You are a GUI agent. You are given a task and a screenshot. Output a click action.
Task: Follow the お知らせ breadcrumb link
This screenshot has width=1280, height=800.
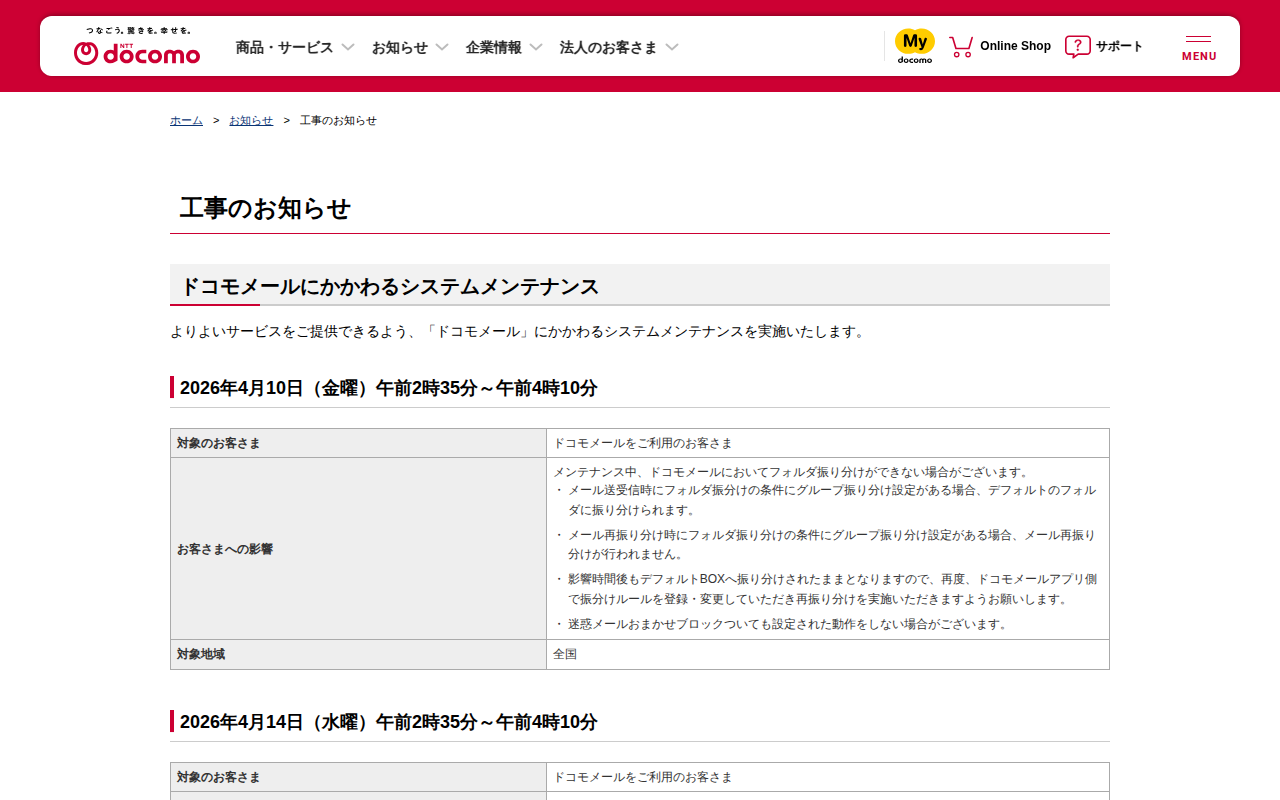(x=251, y=120)
